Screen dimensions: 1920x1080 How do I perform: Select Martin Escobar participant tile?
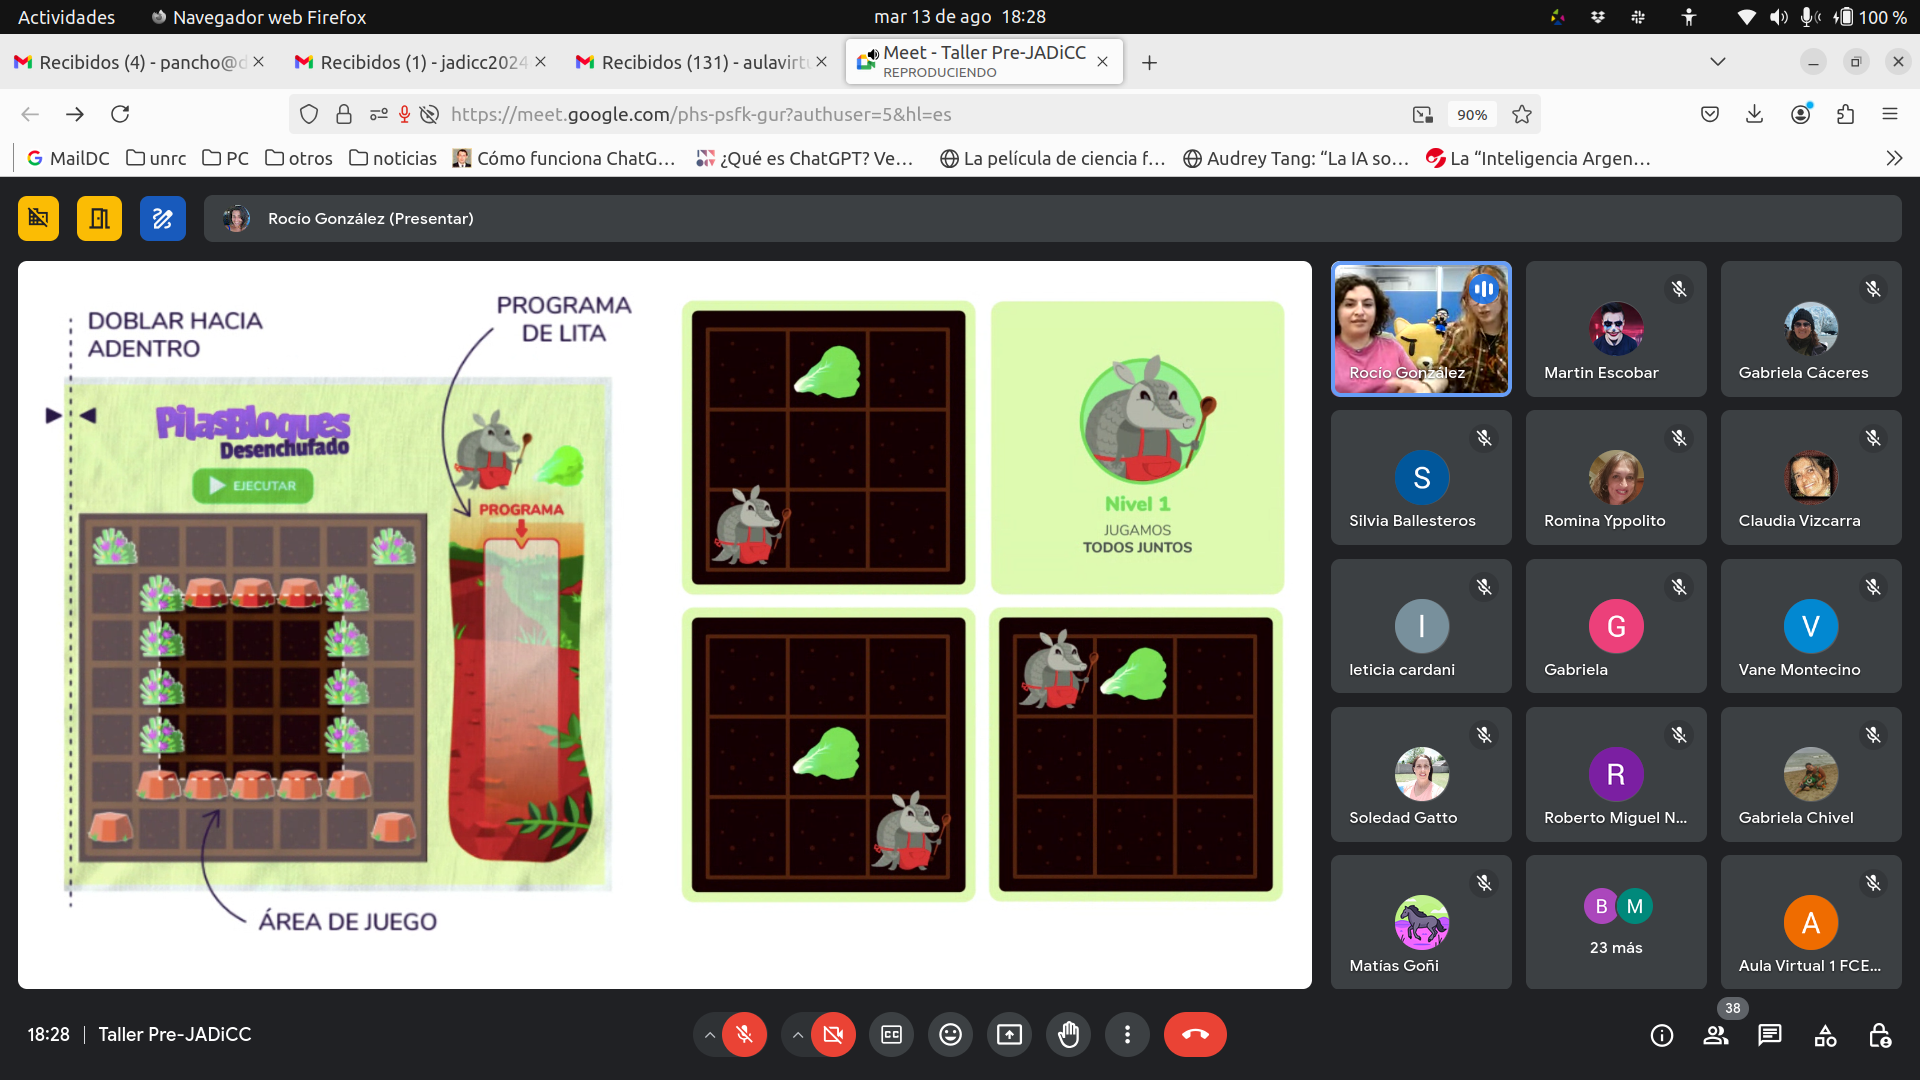tap(1616, 328)
